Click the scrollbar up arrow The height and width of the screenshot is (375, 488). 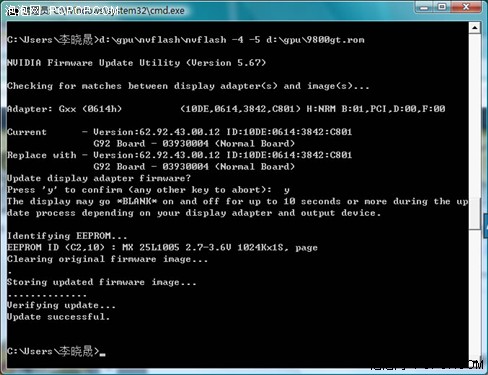475,28
